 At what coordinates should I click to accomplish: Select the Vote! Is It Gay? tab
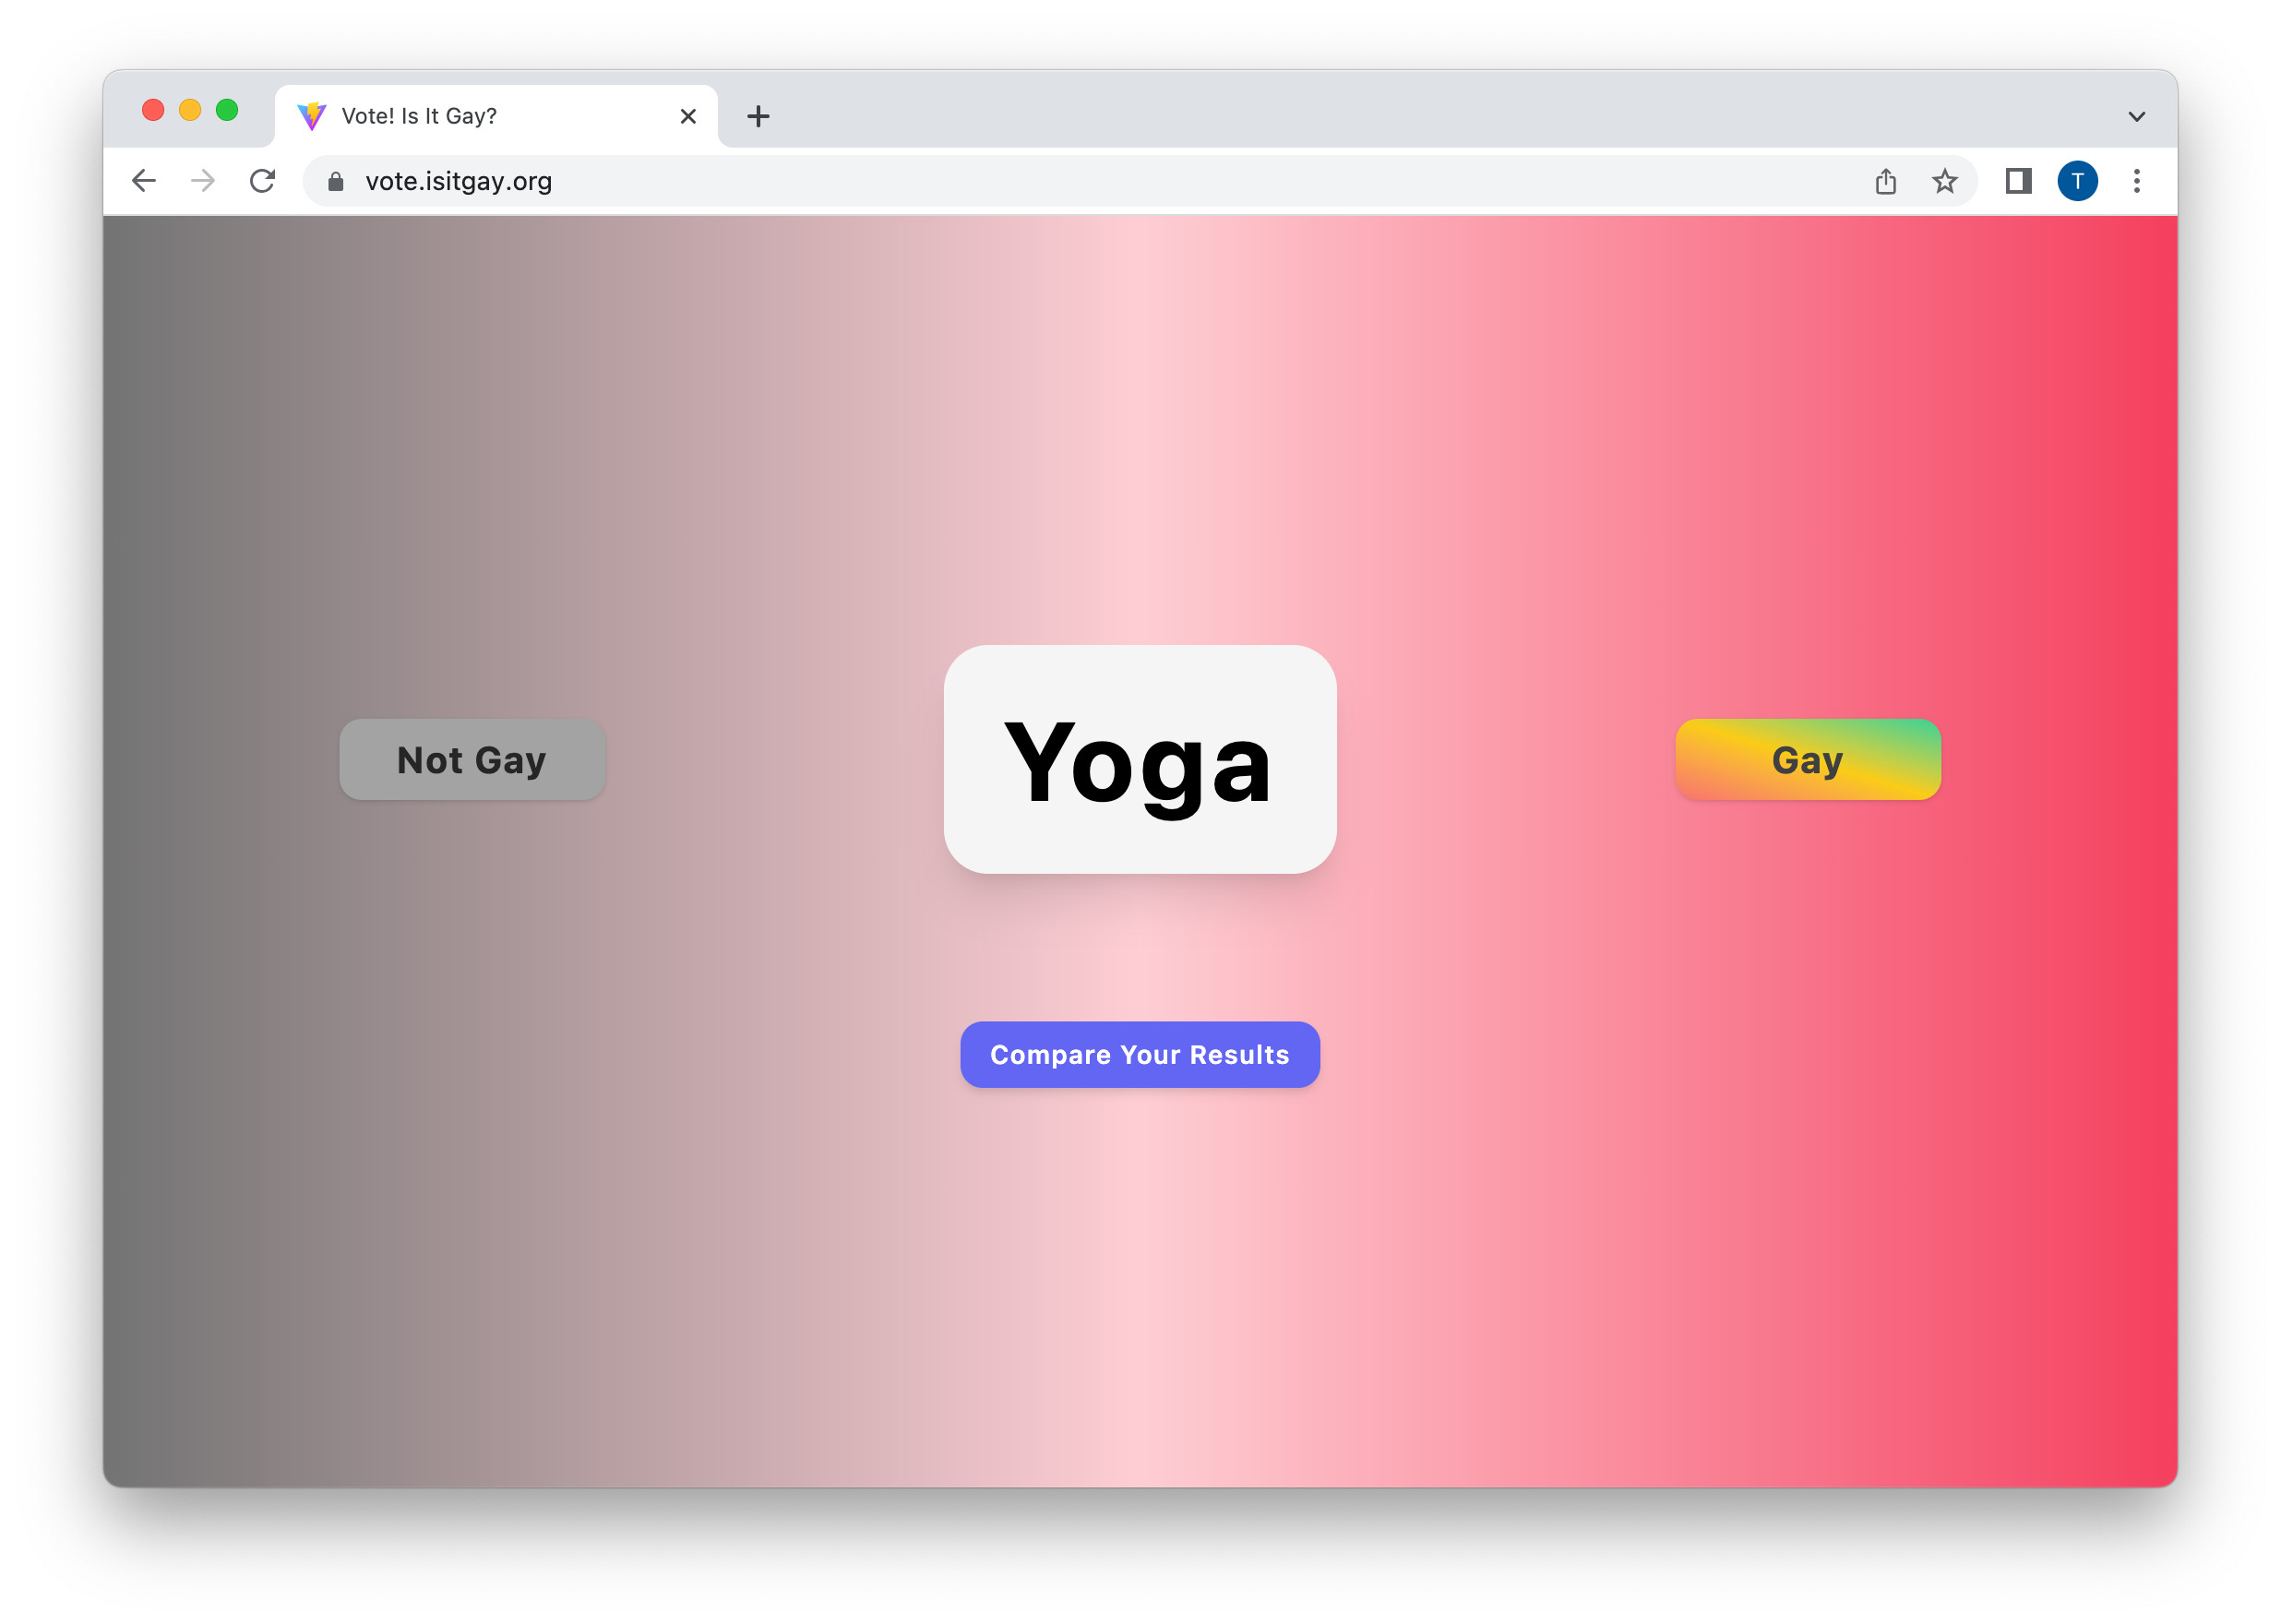(496, 116)
